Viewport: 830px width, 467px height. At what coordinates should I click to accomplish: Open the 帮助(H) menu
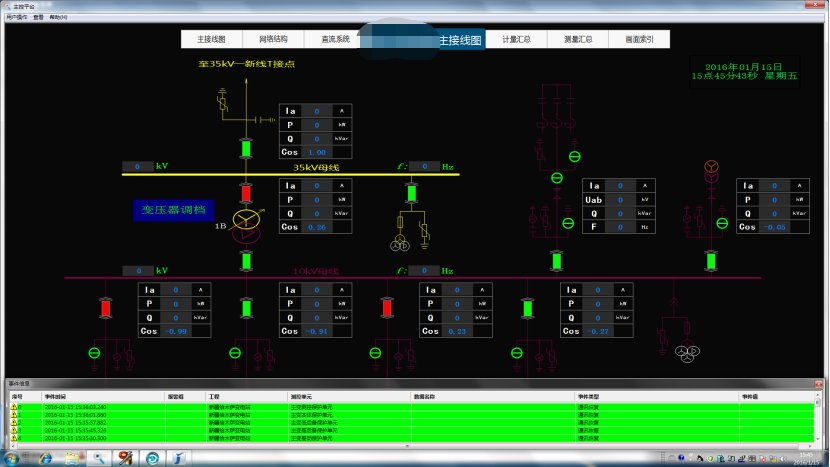click(x=58, y=17)
